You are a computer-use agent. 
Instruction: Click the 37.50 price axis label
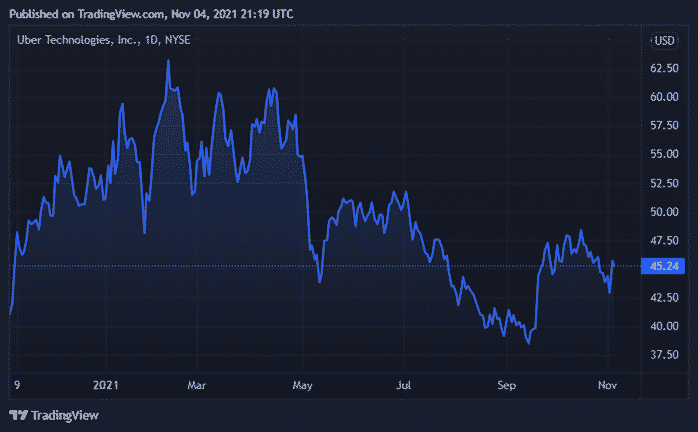tap(664, 355)
